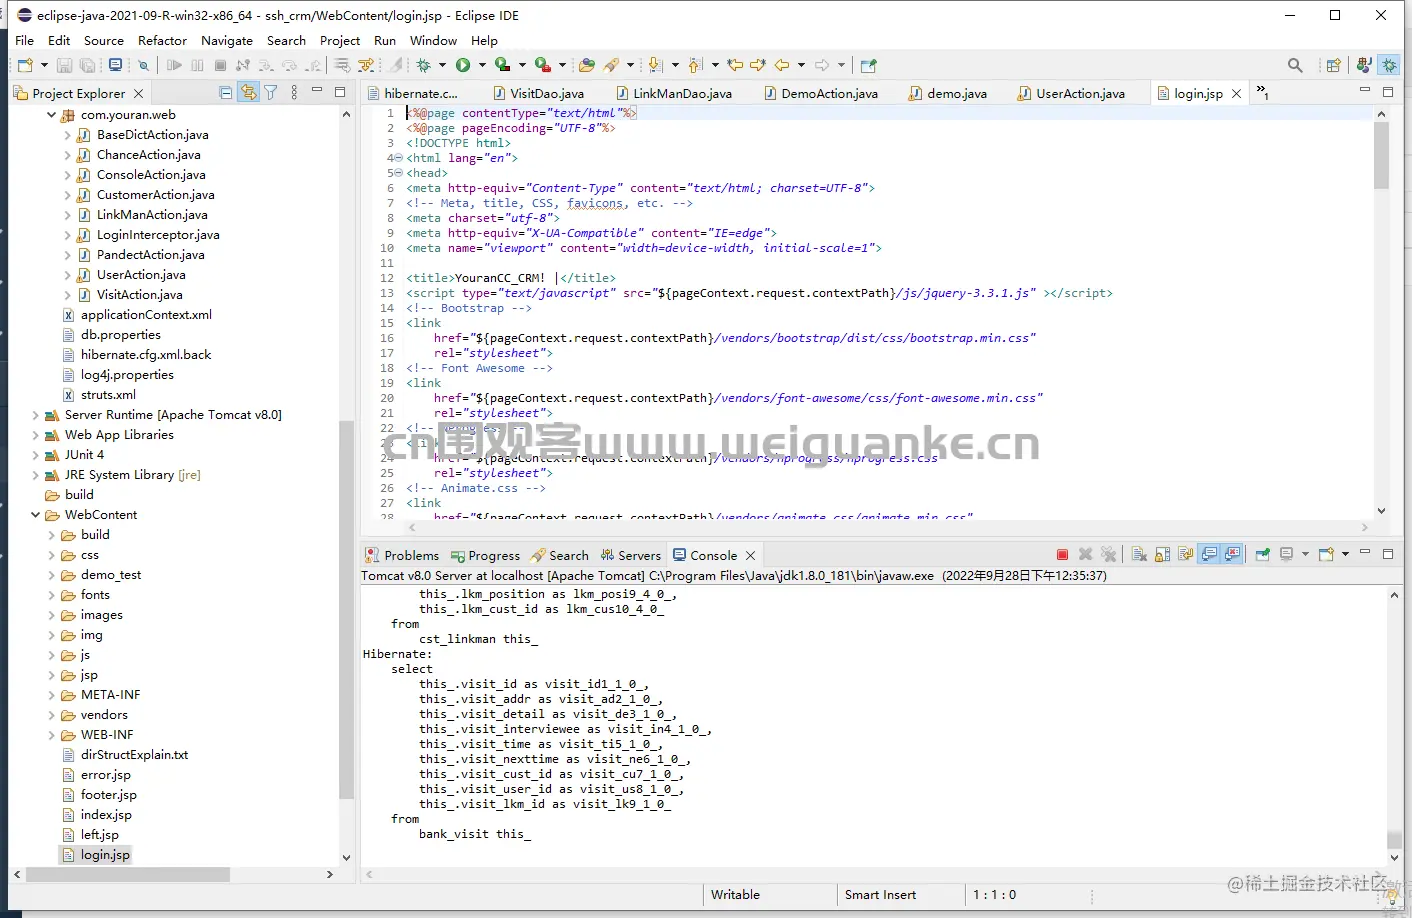Click the Project Explorer vertical scrollbar thumb
This screenshot has width=1412, height=918.
click(346, 610)
